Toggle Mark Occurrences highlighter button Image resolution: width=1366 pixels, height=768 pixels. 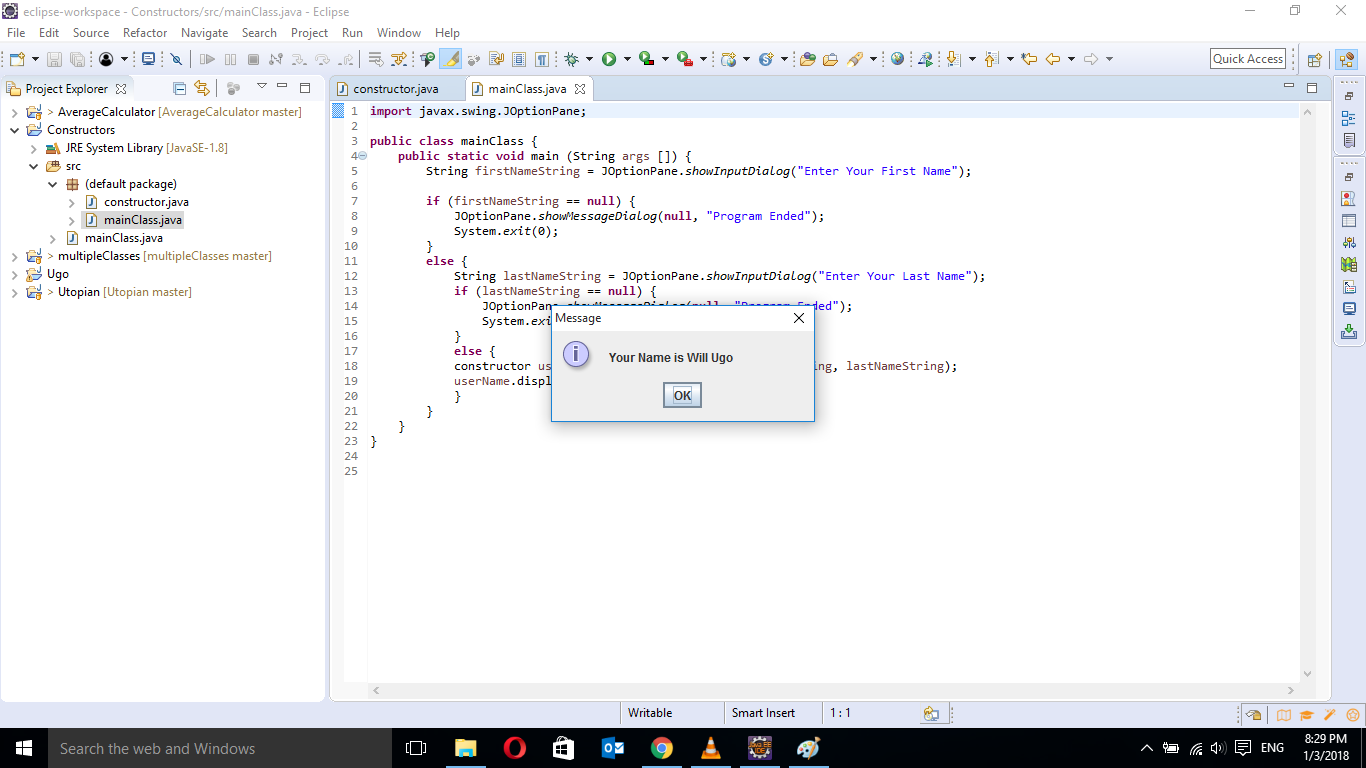[x=451, y=59]
